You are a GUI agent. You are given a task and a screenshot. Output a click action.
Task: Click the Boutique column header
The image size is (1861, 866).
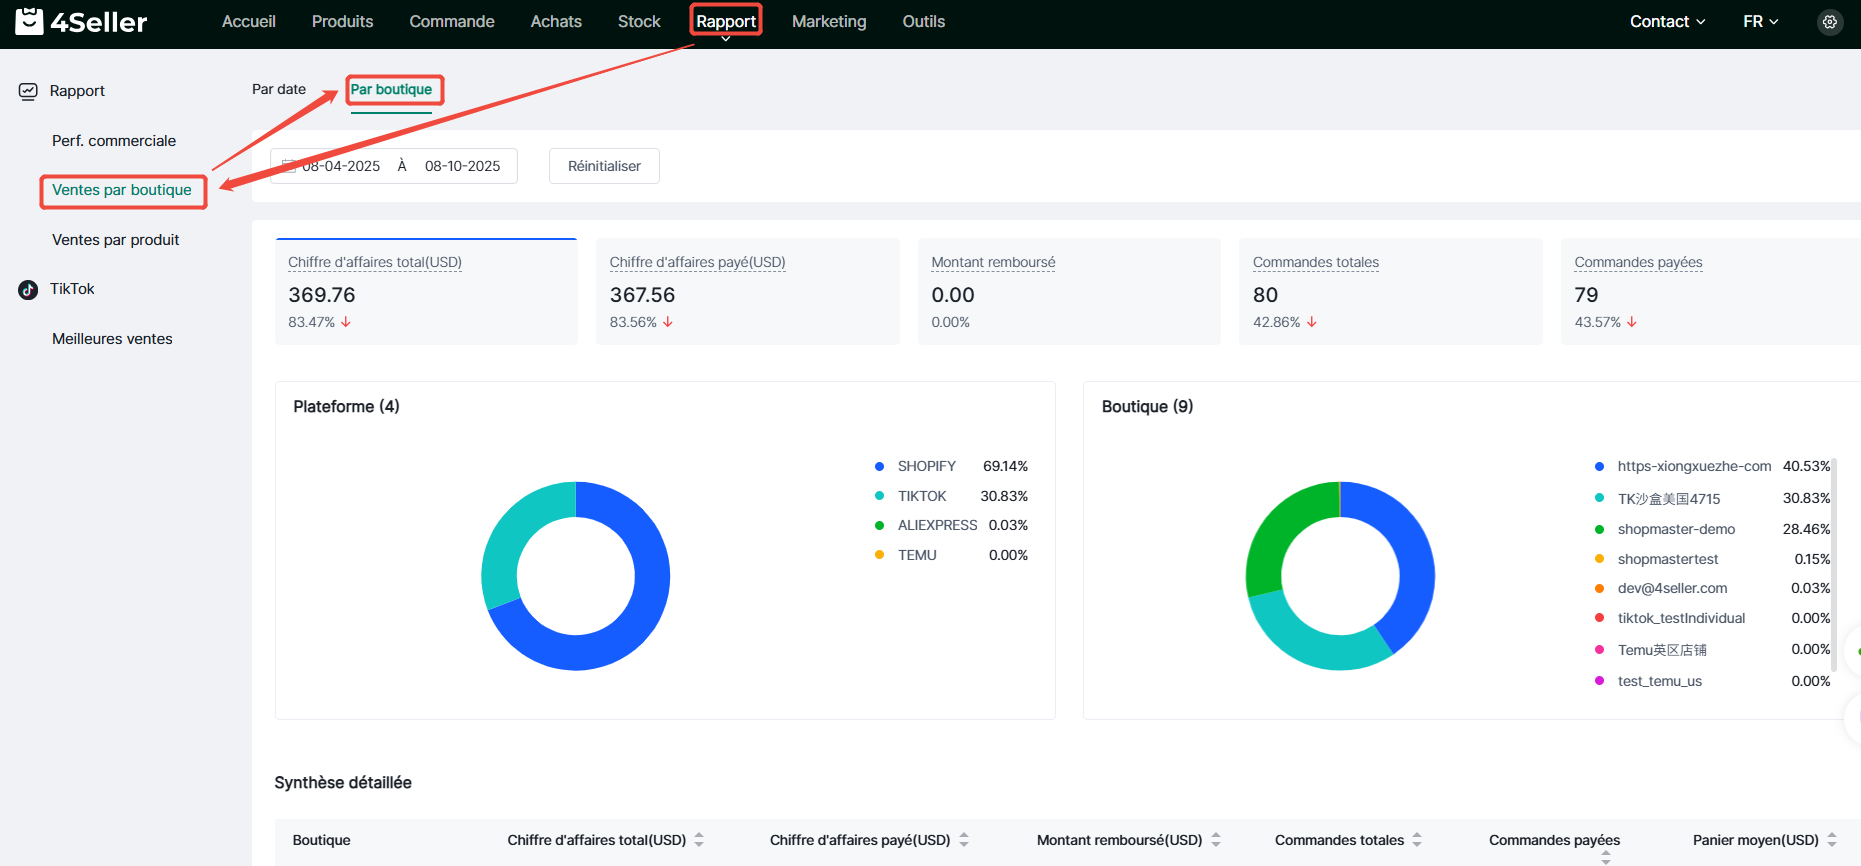tap(321, 840)
